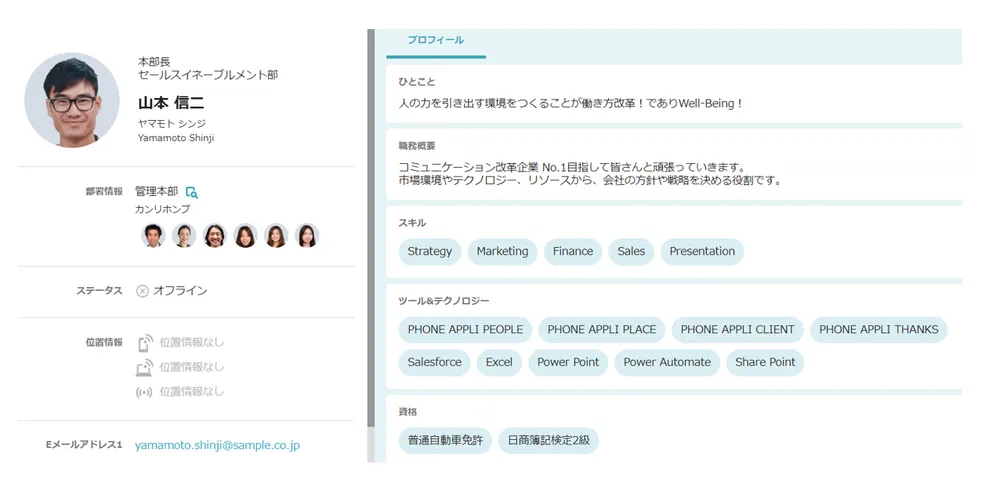Select the Power Automate tag
The image size is (1000, 494).
click(x=667, y=362)
